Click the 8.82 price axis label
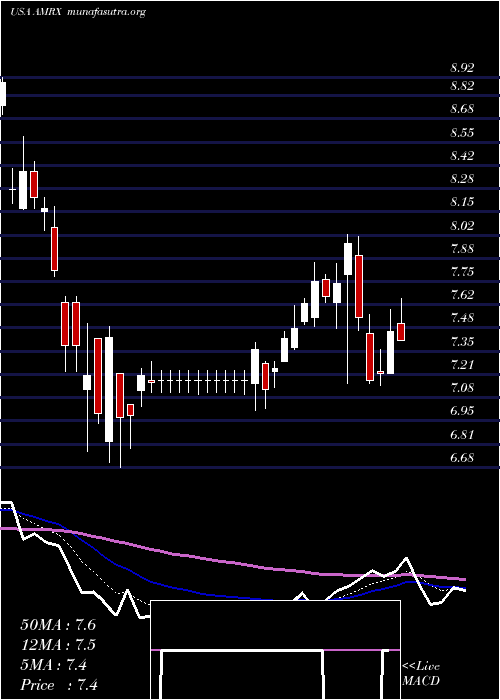The height and width of the screenshot is (700, 500). (x=462, y=86)
